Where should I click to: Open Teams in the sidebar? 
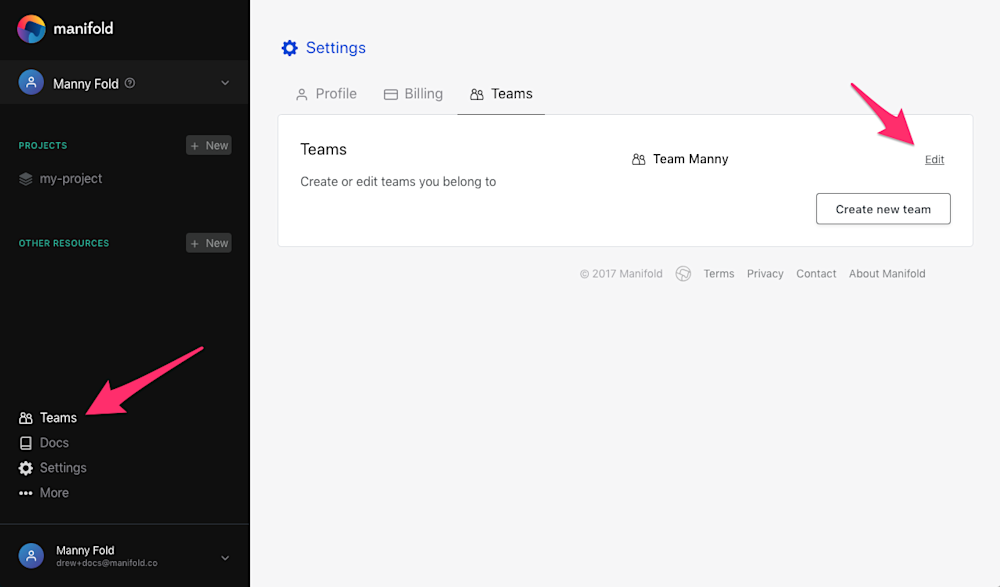click(58, 418)
